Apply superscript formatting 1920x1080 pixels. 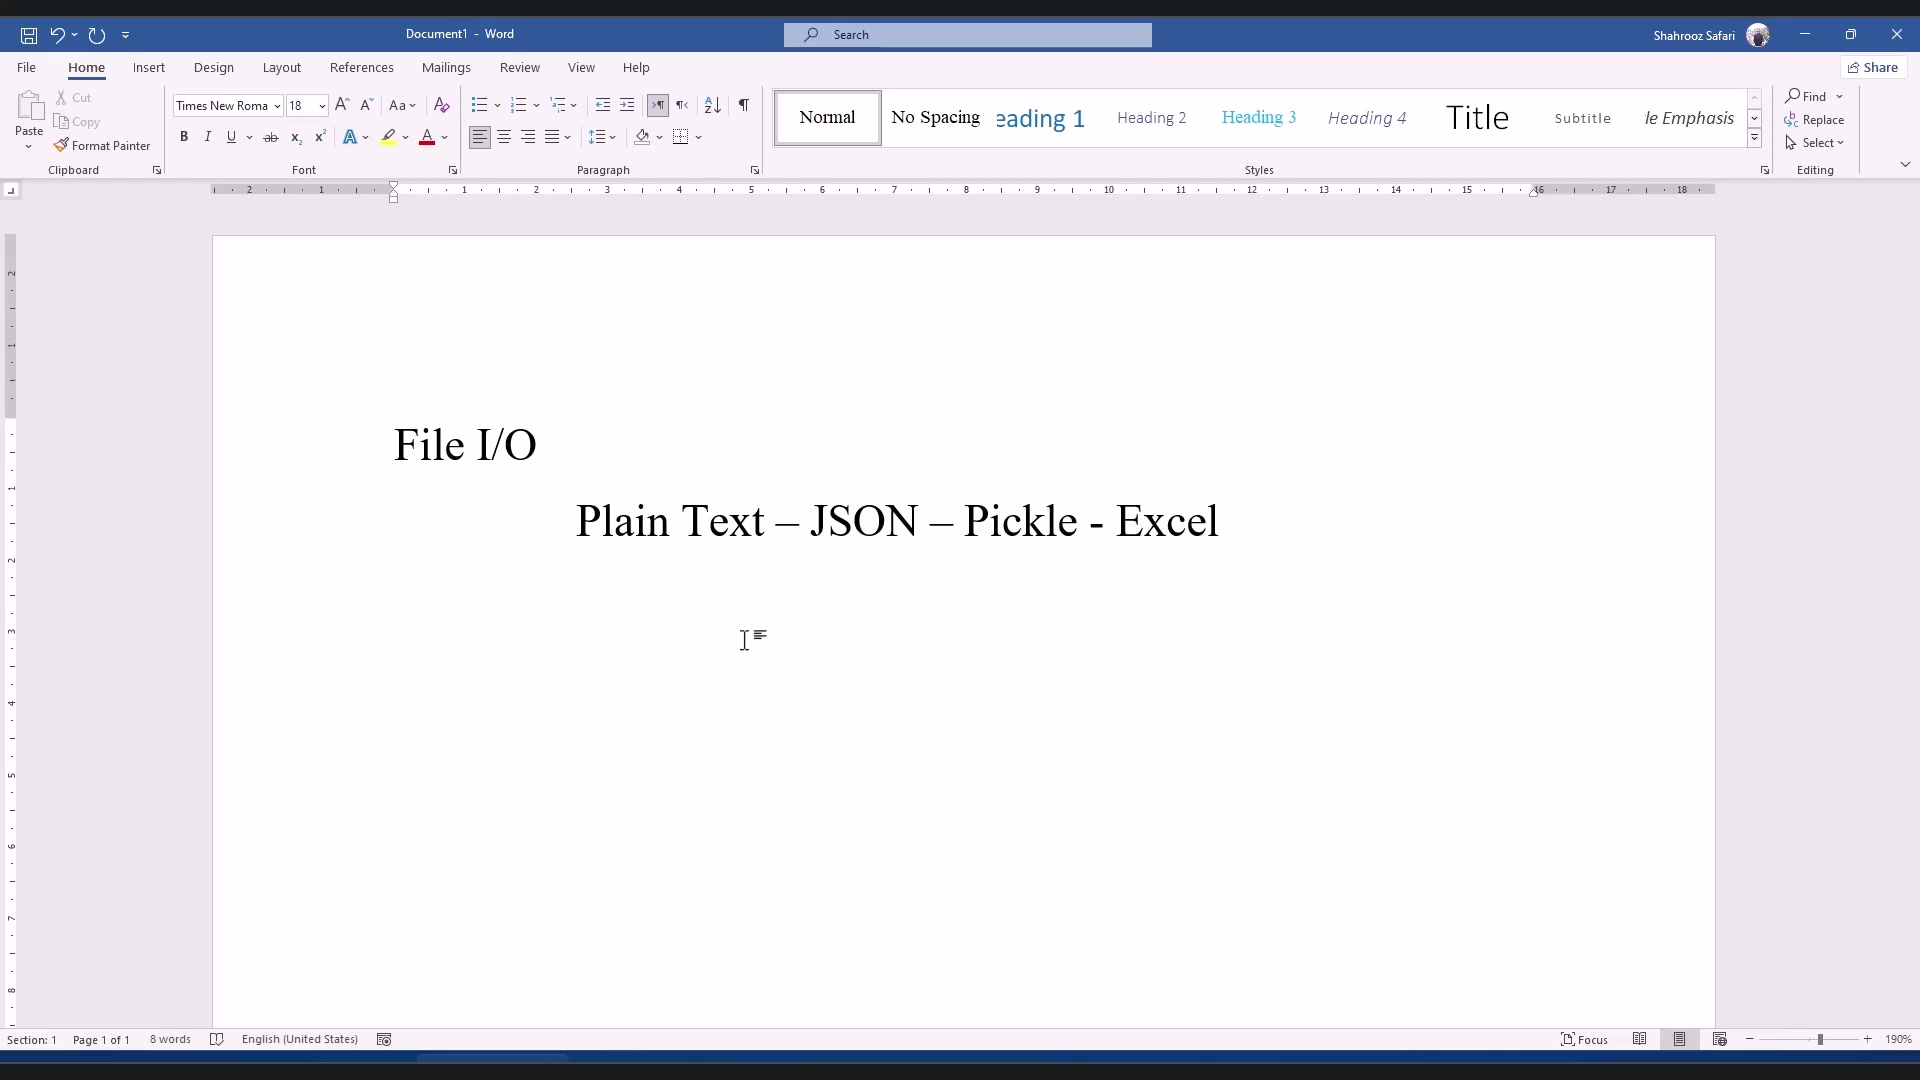point(320,137)
